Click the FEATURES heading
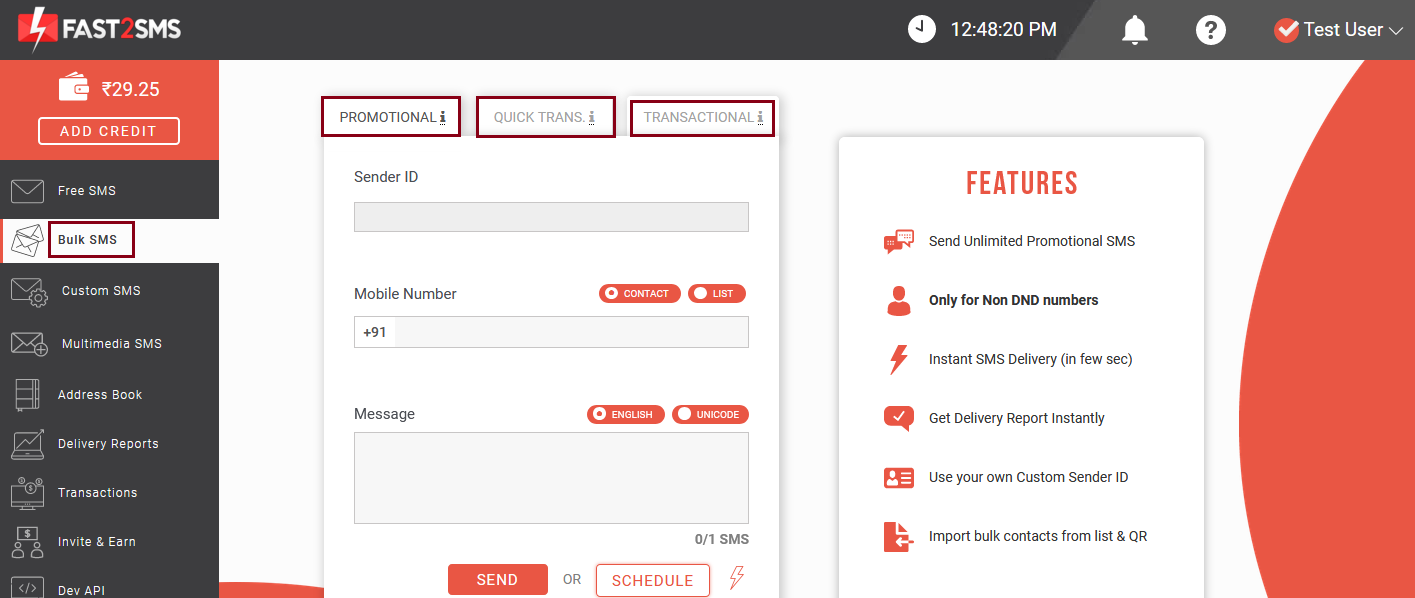 [1022, 183]
